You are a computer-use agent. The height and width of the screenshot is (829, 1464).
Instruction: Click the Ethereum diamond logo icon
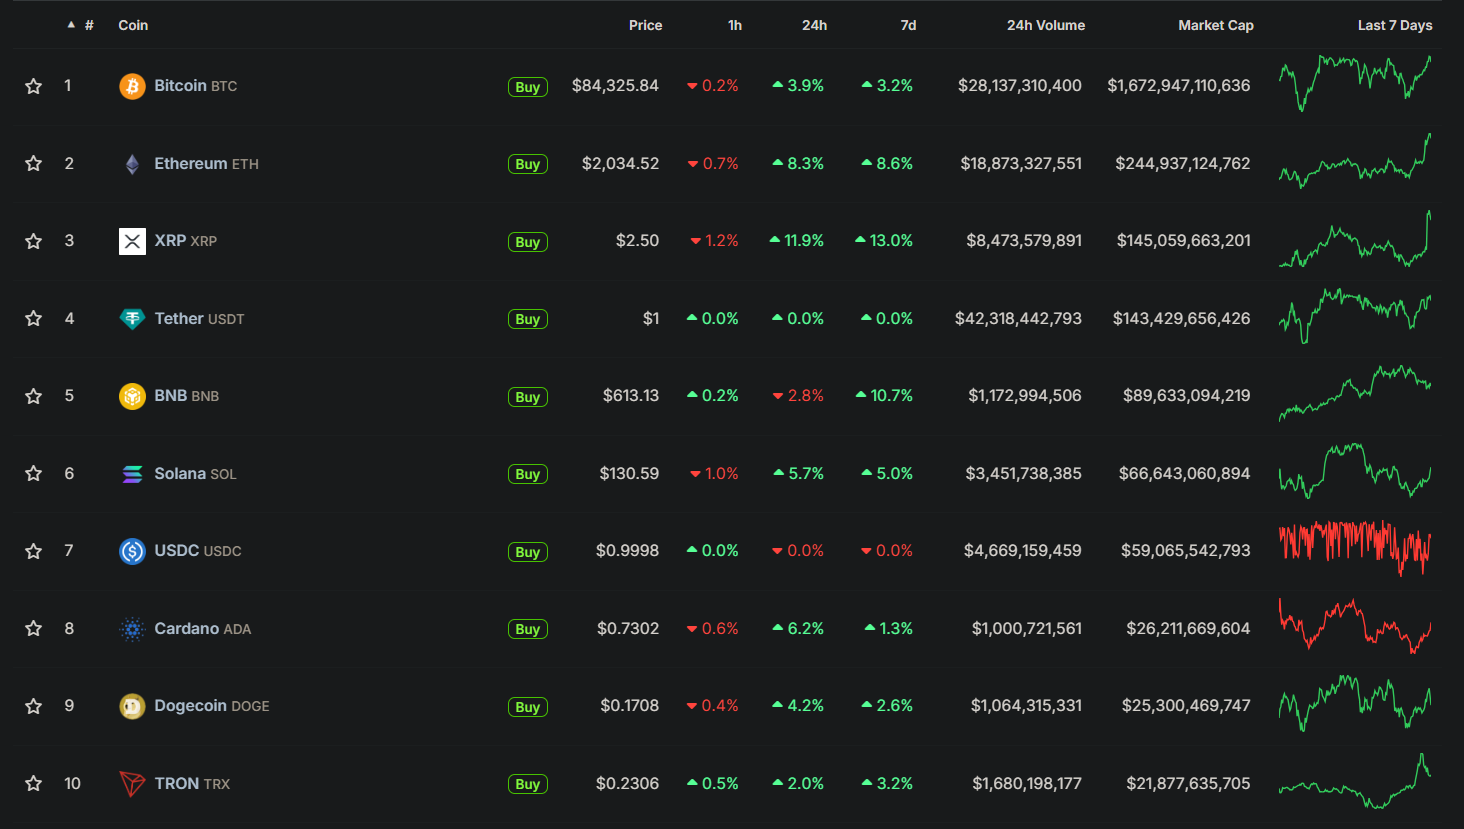(132, 164)
